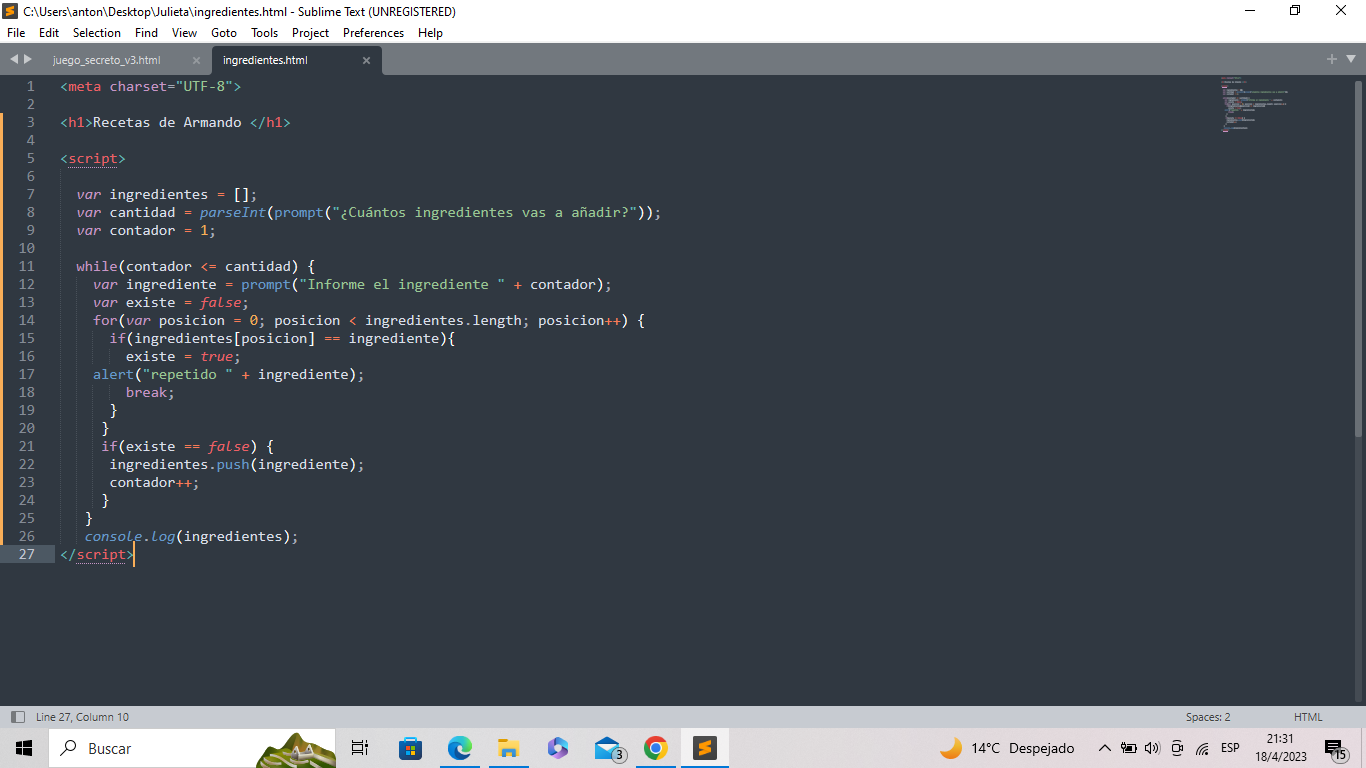Click the Sublime Text title bar icon
Screen dimensions: 1366x768
click(x=10, y=11)
